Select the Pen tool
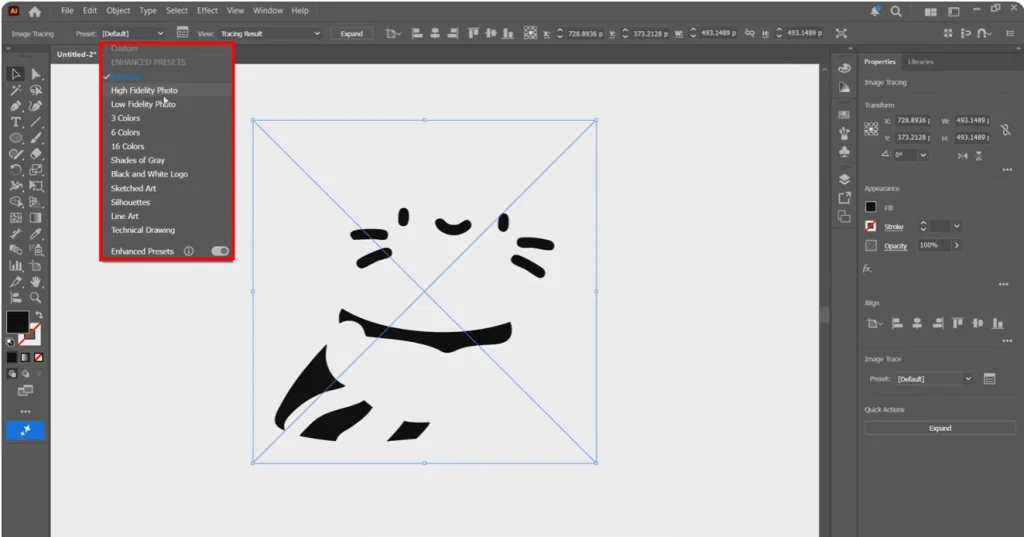Image resolution: width=1024 pixels, height=537 pixels. coord(16,106)
